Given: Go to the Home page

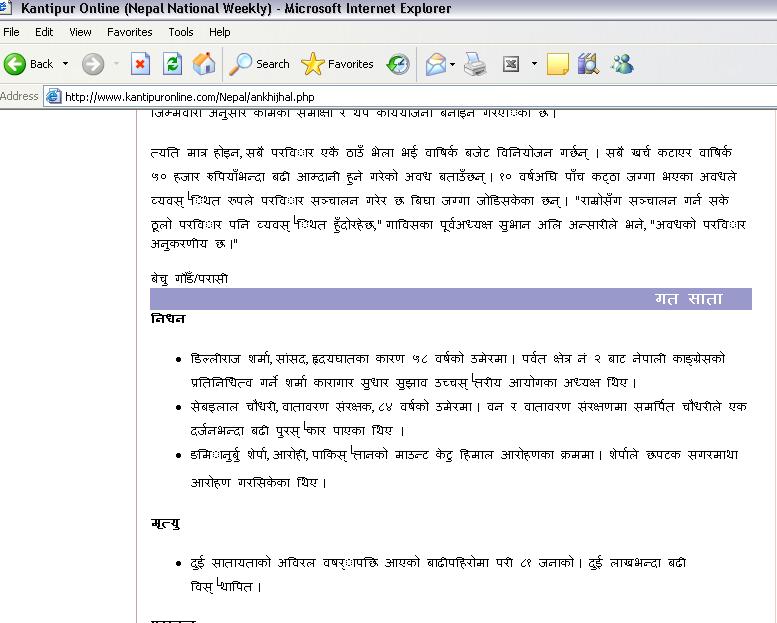Looking at the screenshot, I should click(204, 64).
